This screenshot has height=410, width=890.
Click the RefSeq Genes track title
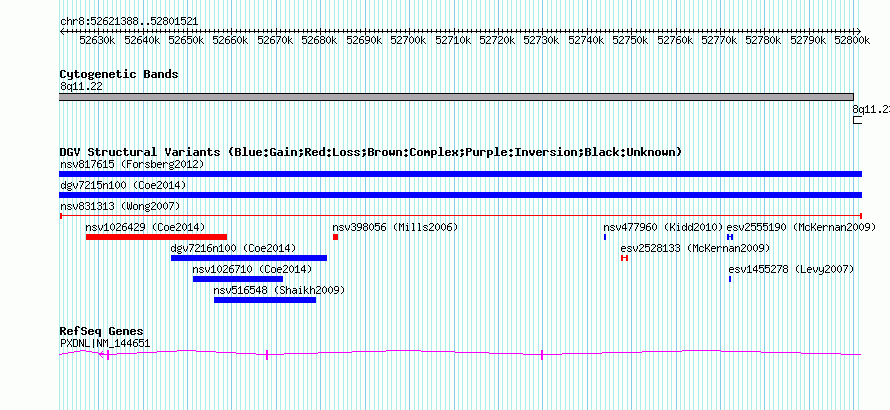coord(102,331)
